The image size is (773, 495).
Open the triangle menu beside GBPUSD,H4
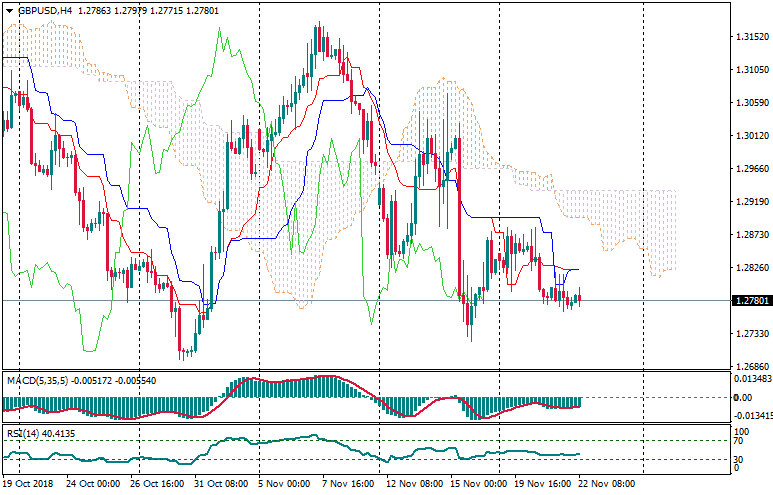tap(10, 11)
